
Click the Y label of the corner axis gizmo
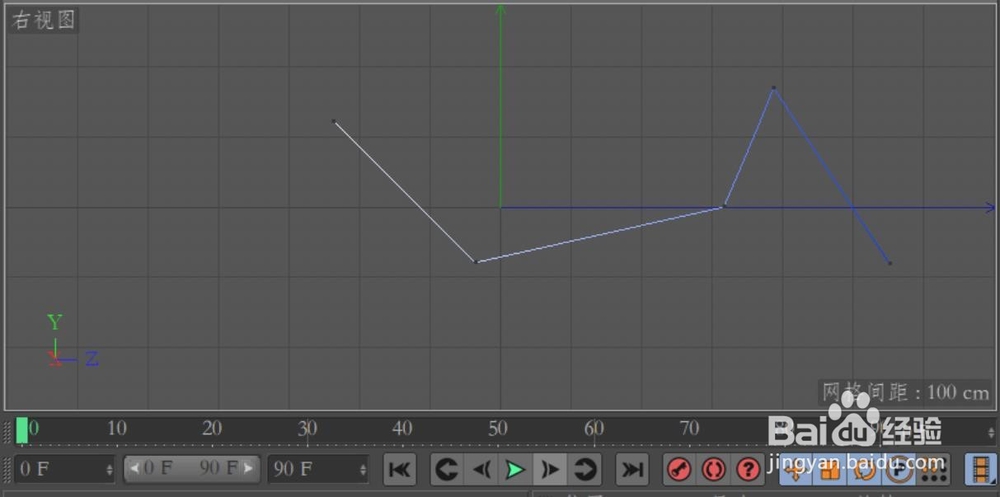tap(55, 323)
